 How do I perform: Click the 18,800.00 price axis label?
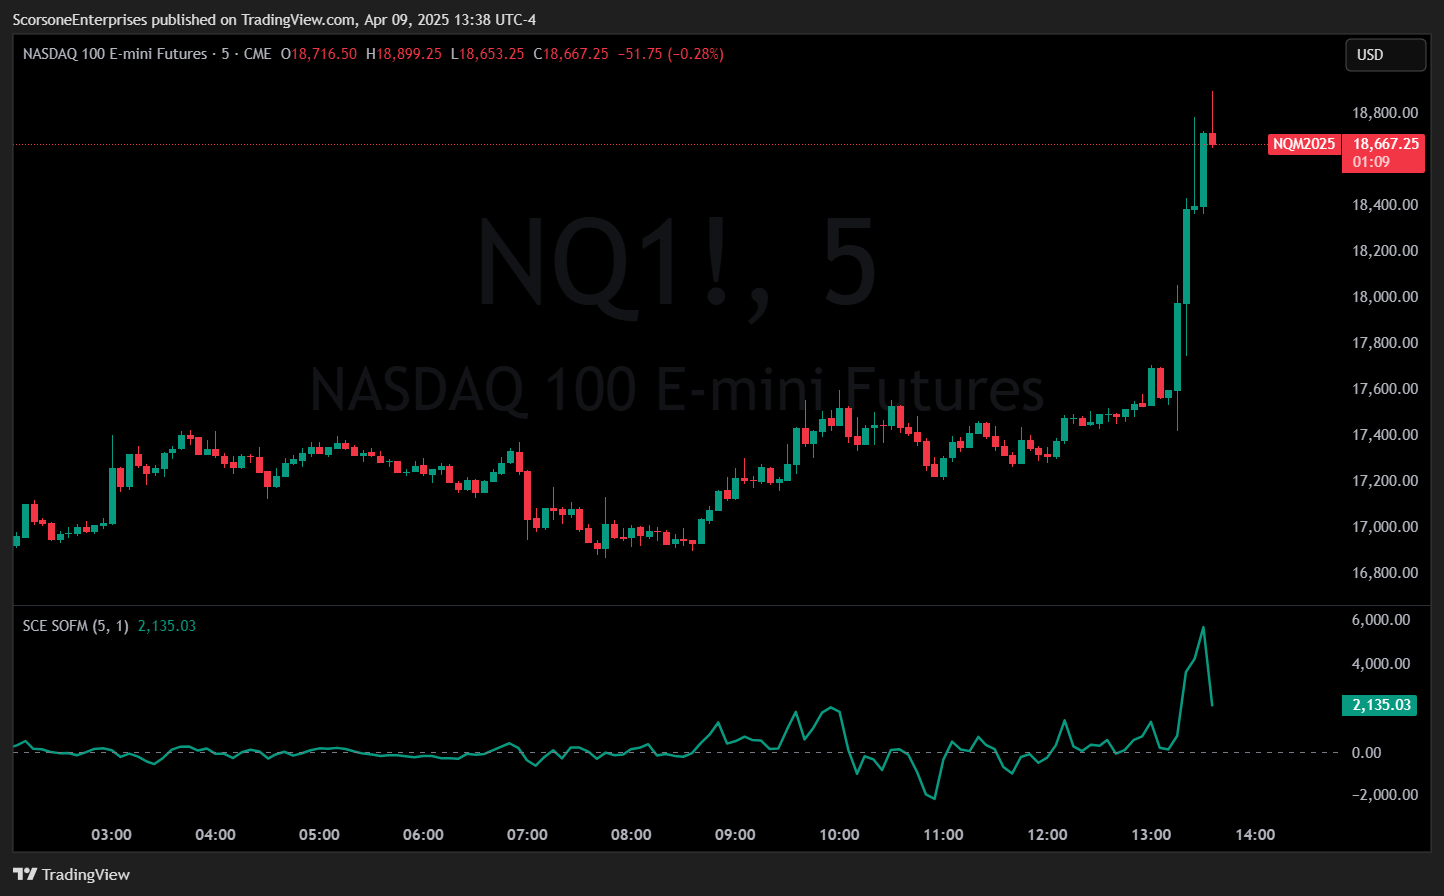(1385, 113)
